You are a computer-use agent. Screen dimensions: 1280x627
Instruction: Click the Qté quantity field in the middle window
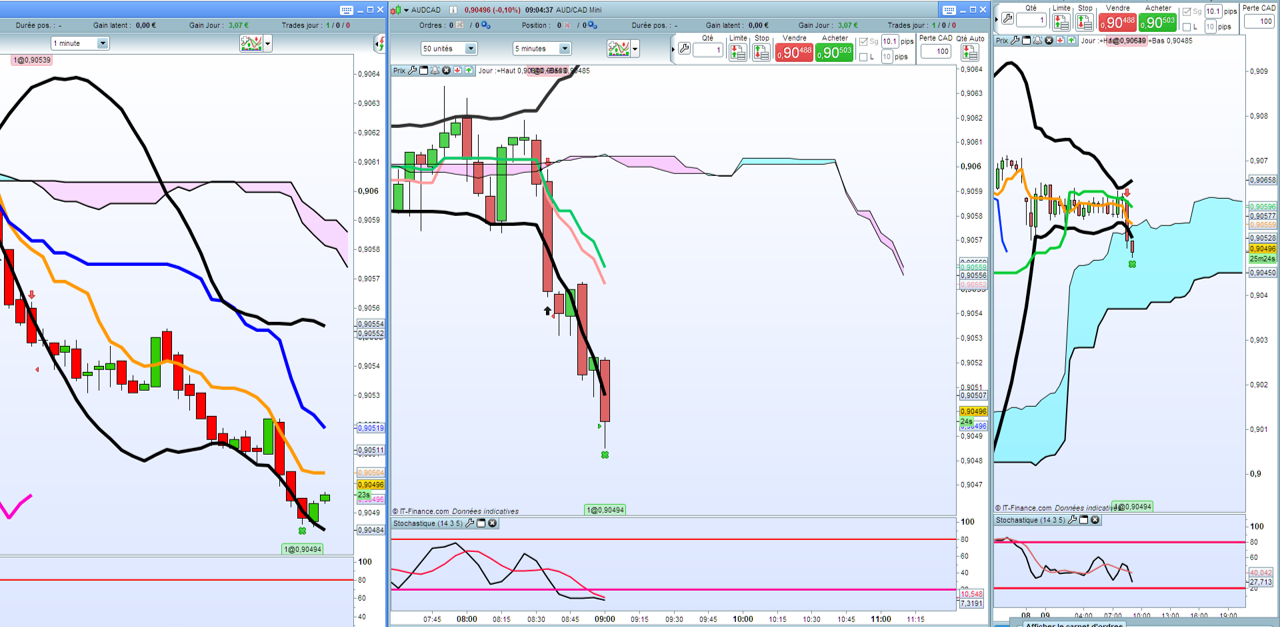point(708,49)
